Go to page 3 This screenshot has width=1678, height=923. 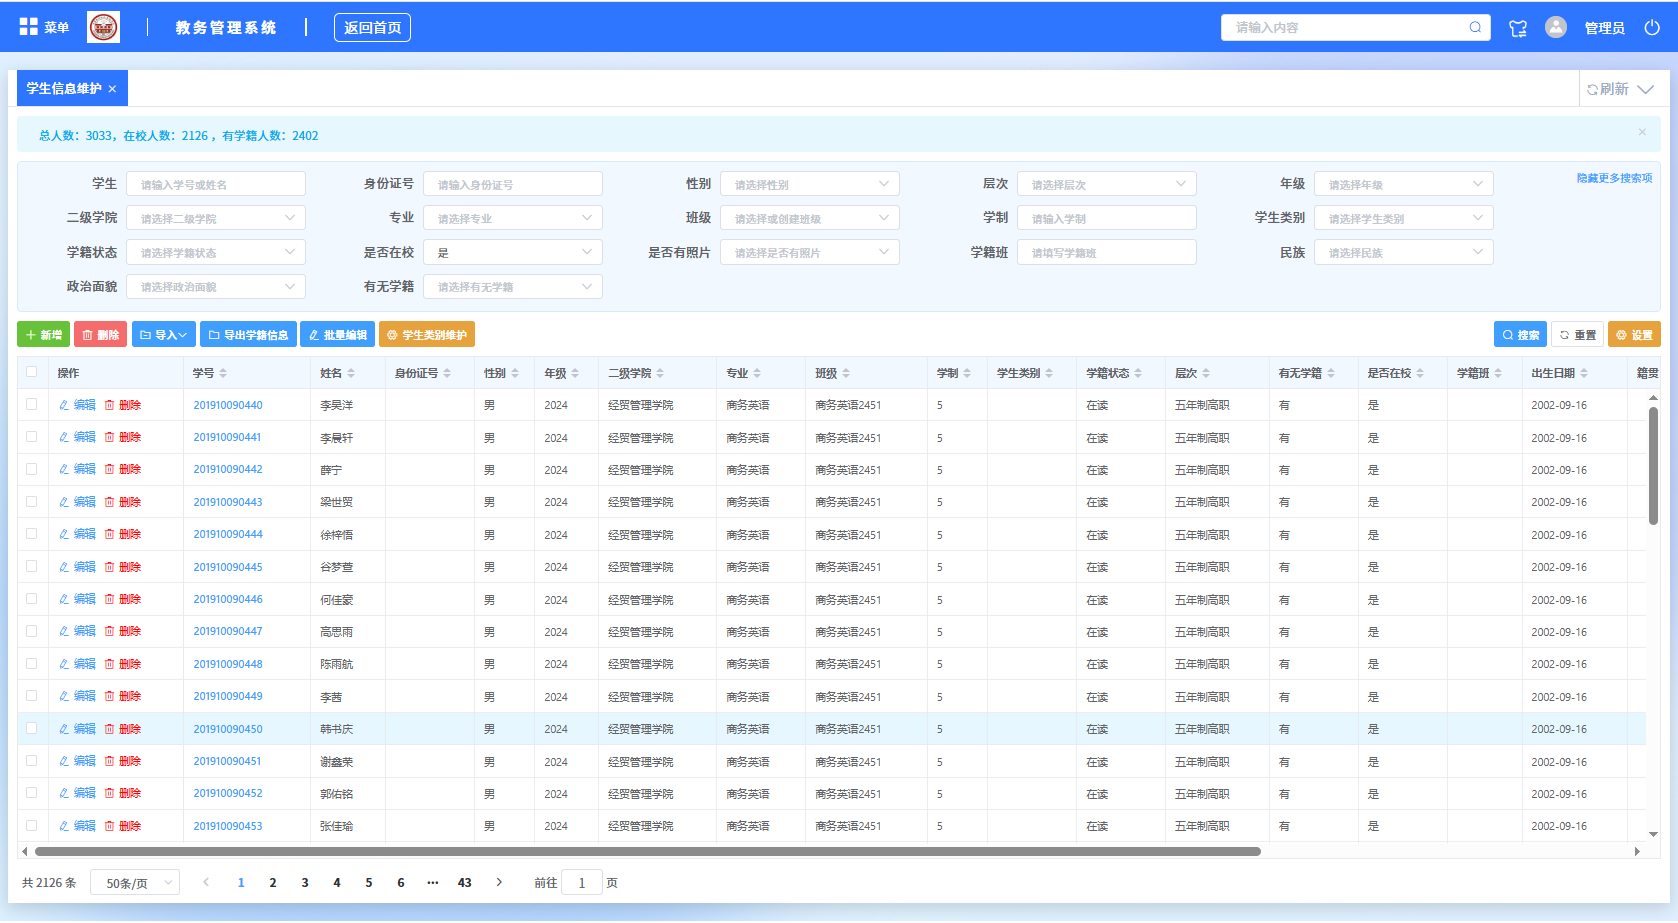pos(305,883)
